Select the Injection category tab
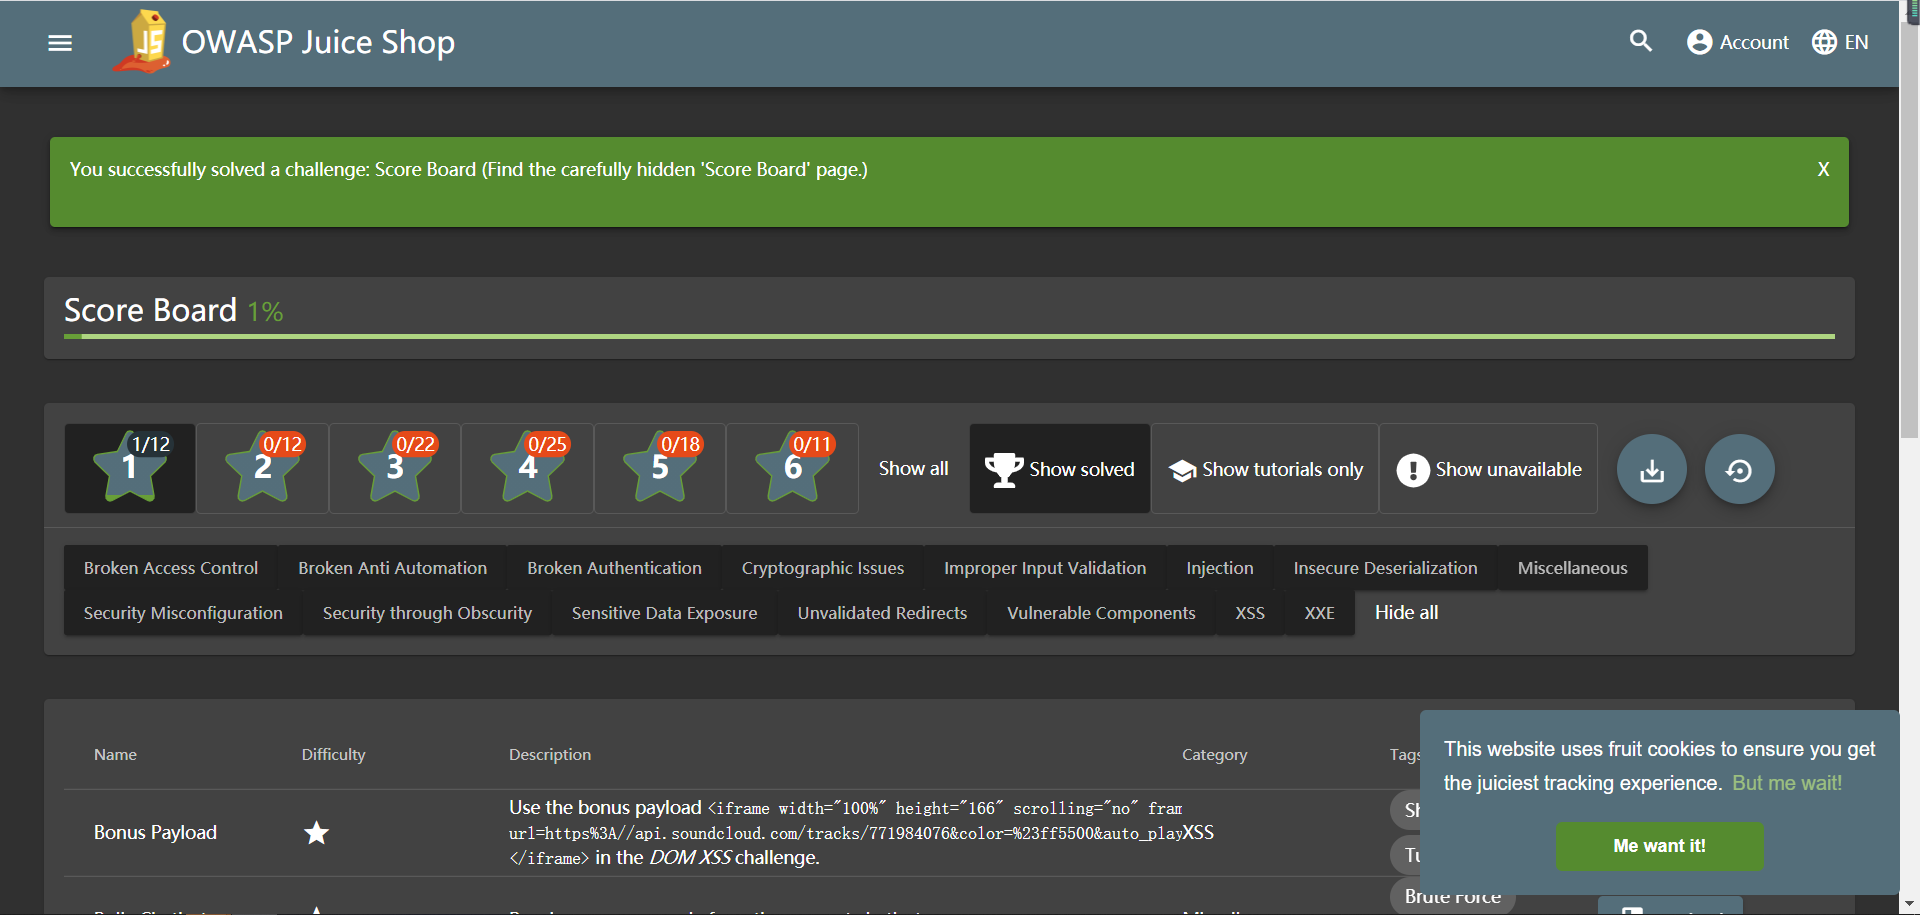This screenshot has height=915, width=1920. click(x=1220, y=567)
